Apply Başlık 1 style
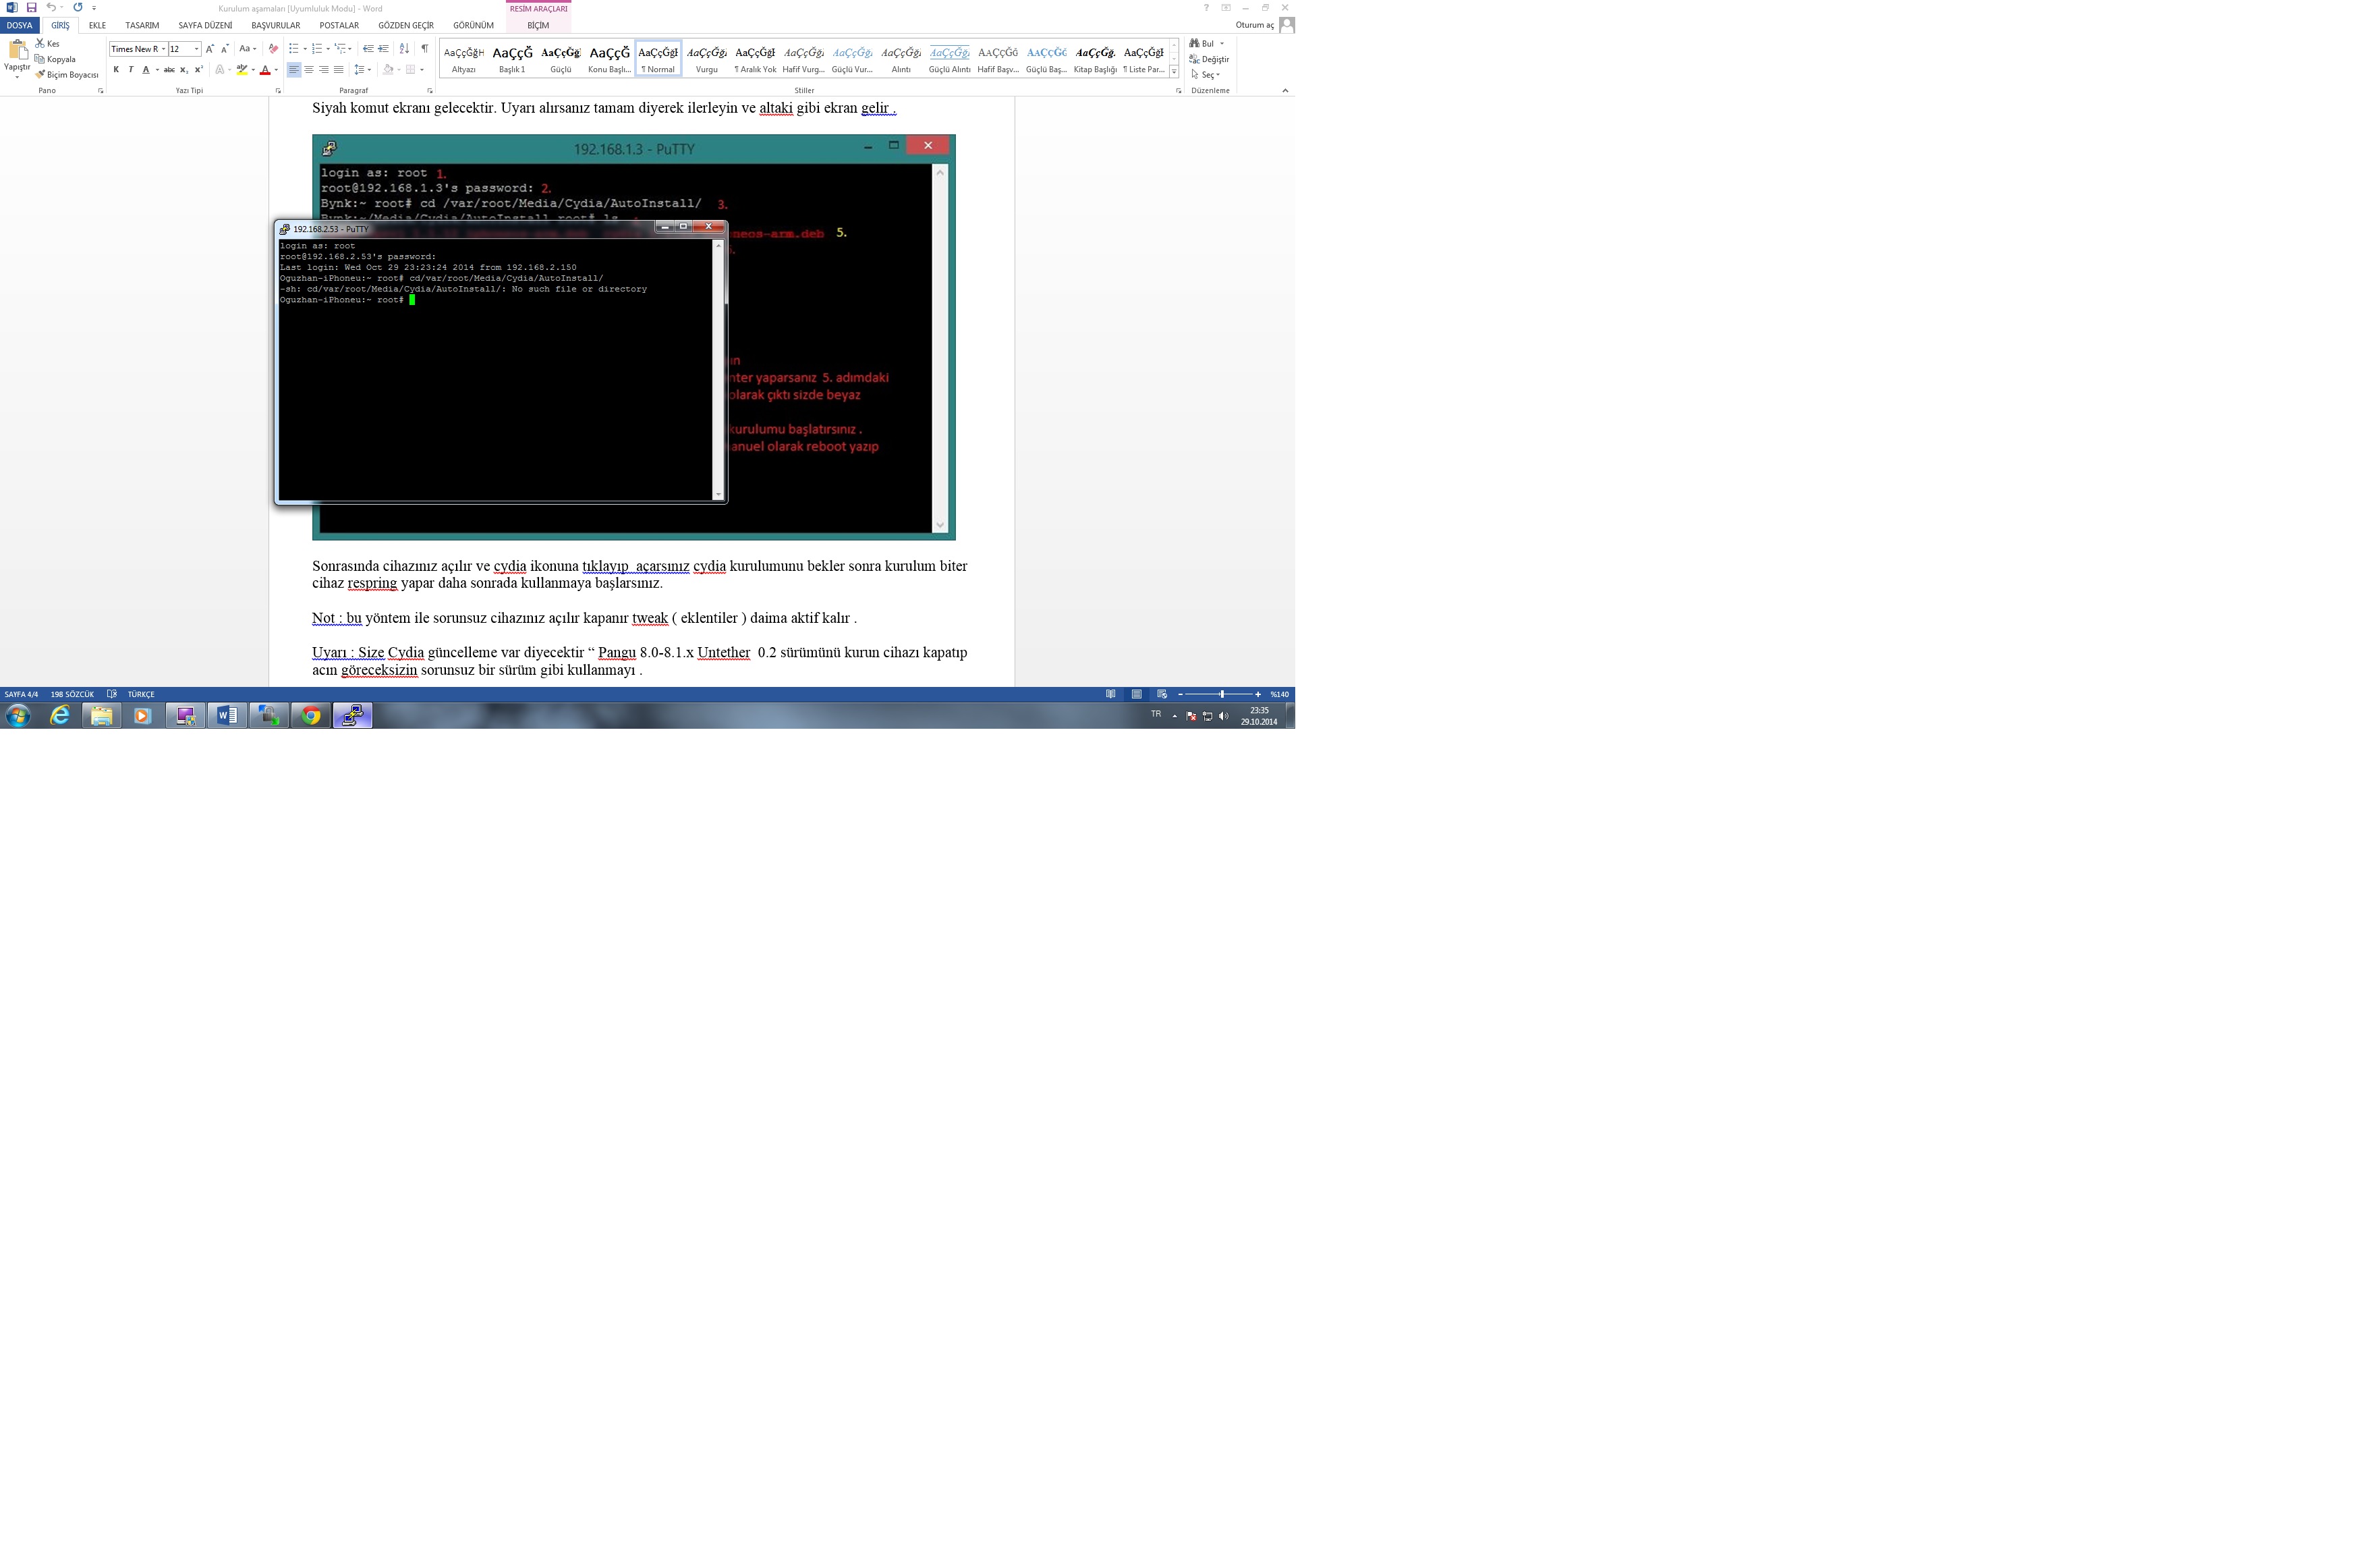Viewport: 2380px width, 1552px height. (512, 59)
